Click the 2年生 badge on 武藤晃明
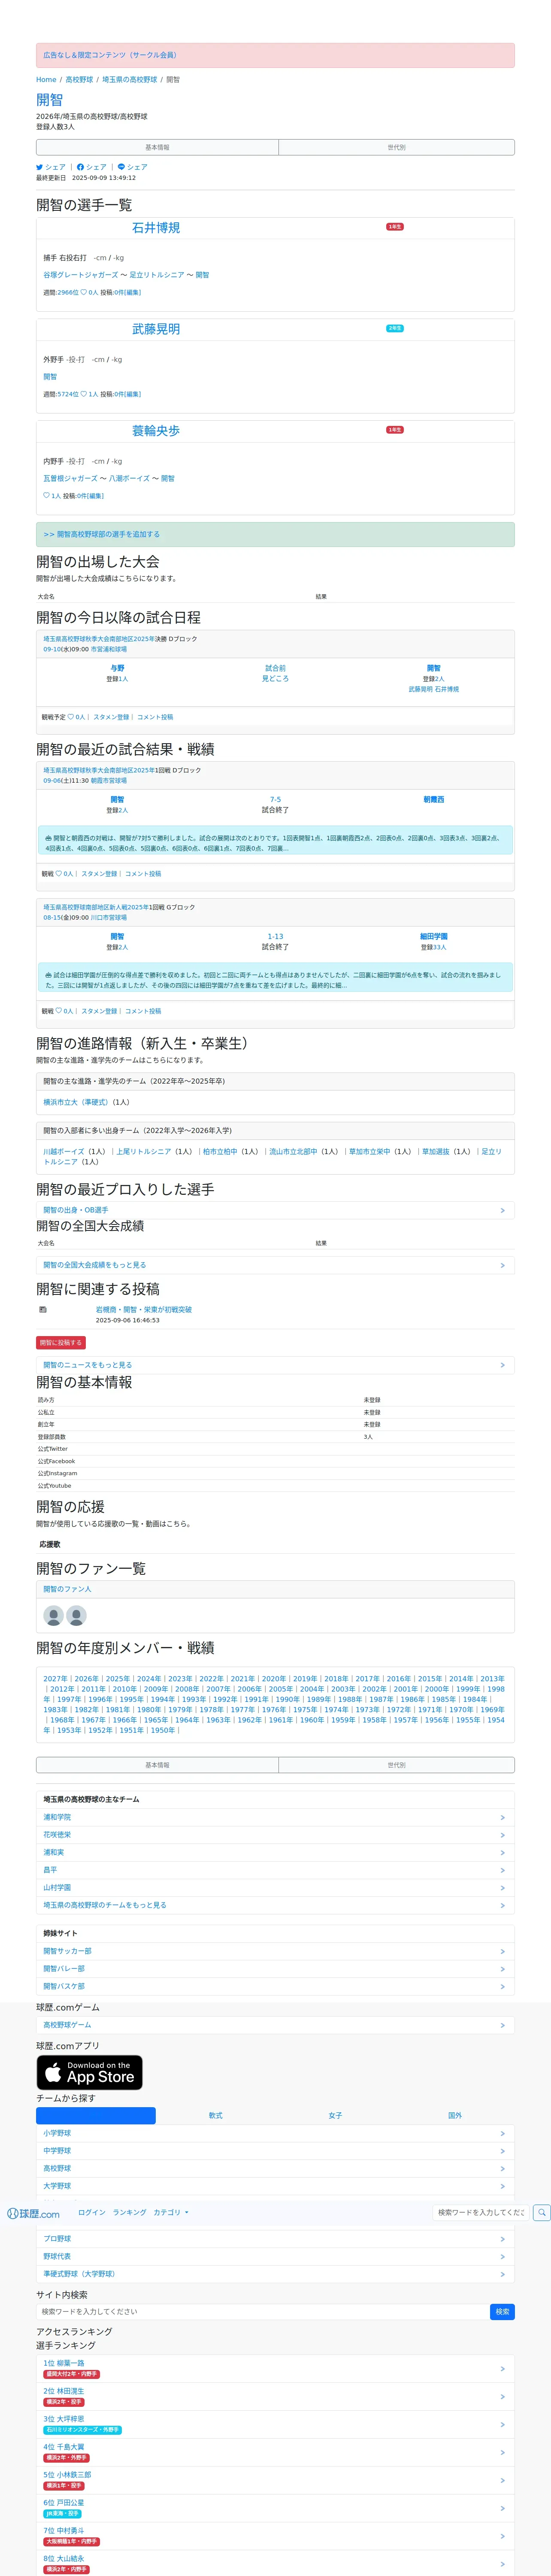Image resolution: width=551 pixels, height=2576 pixels. coord(395,328)
